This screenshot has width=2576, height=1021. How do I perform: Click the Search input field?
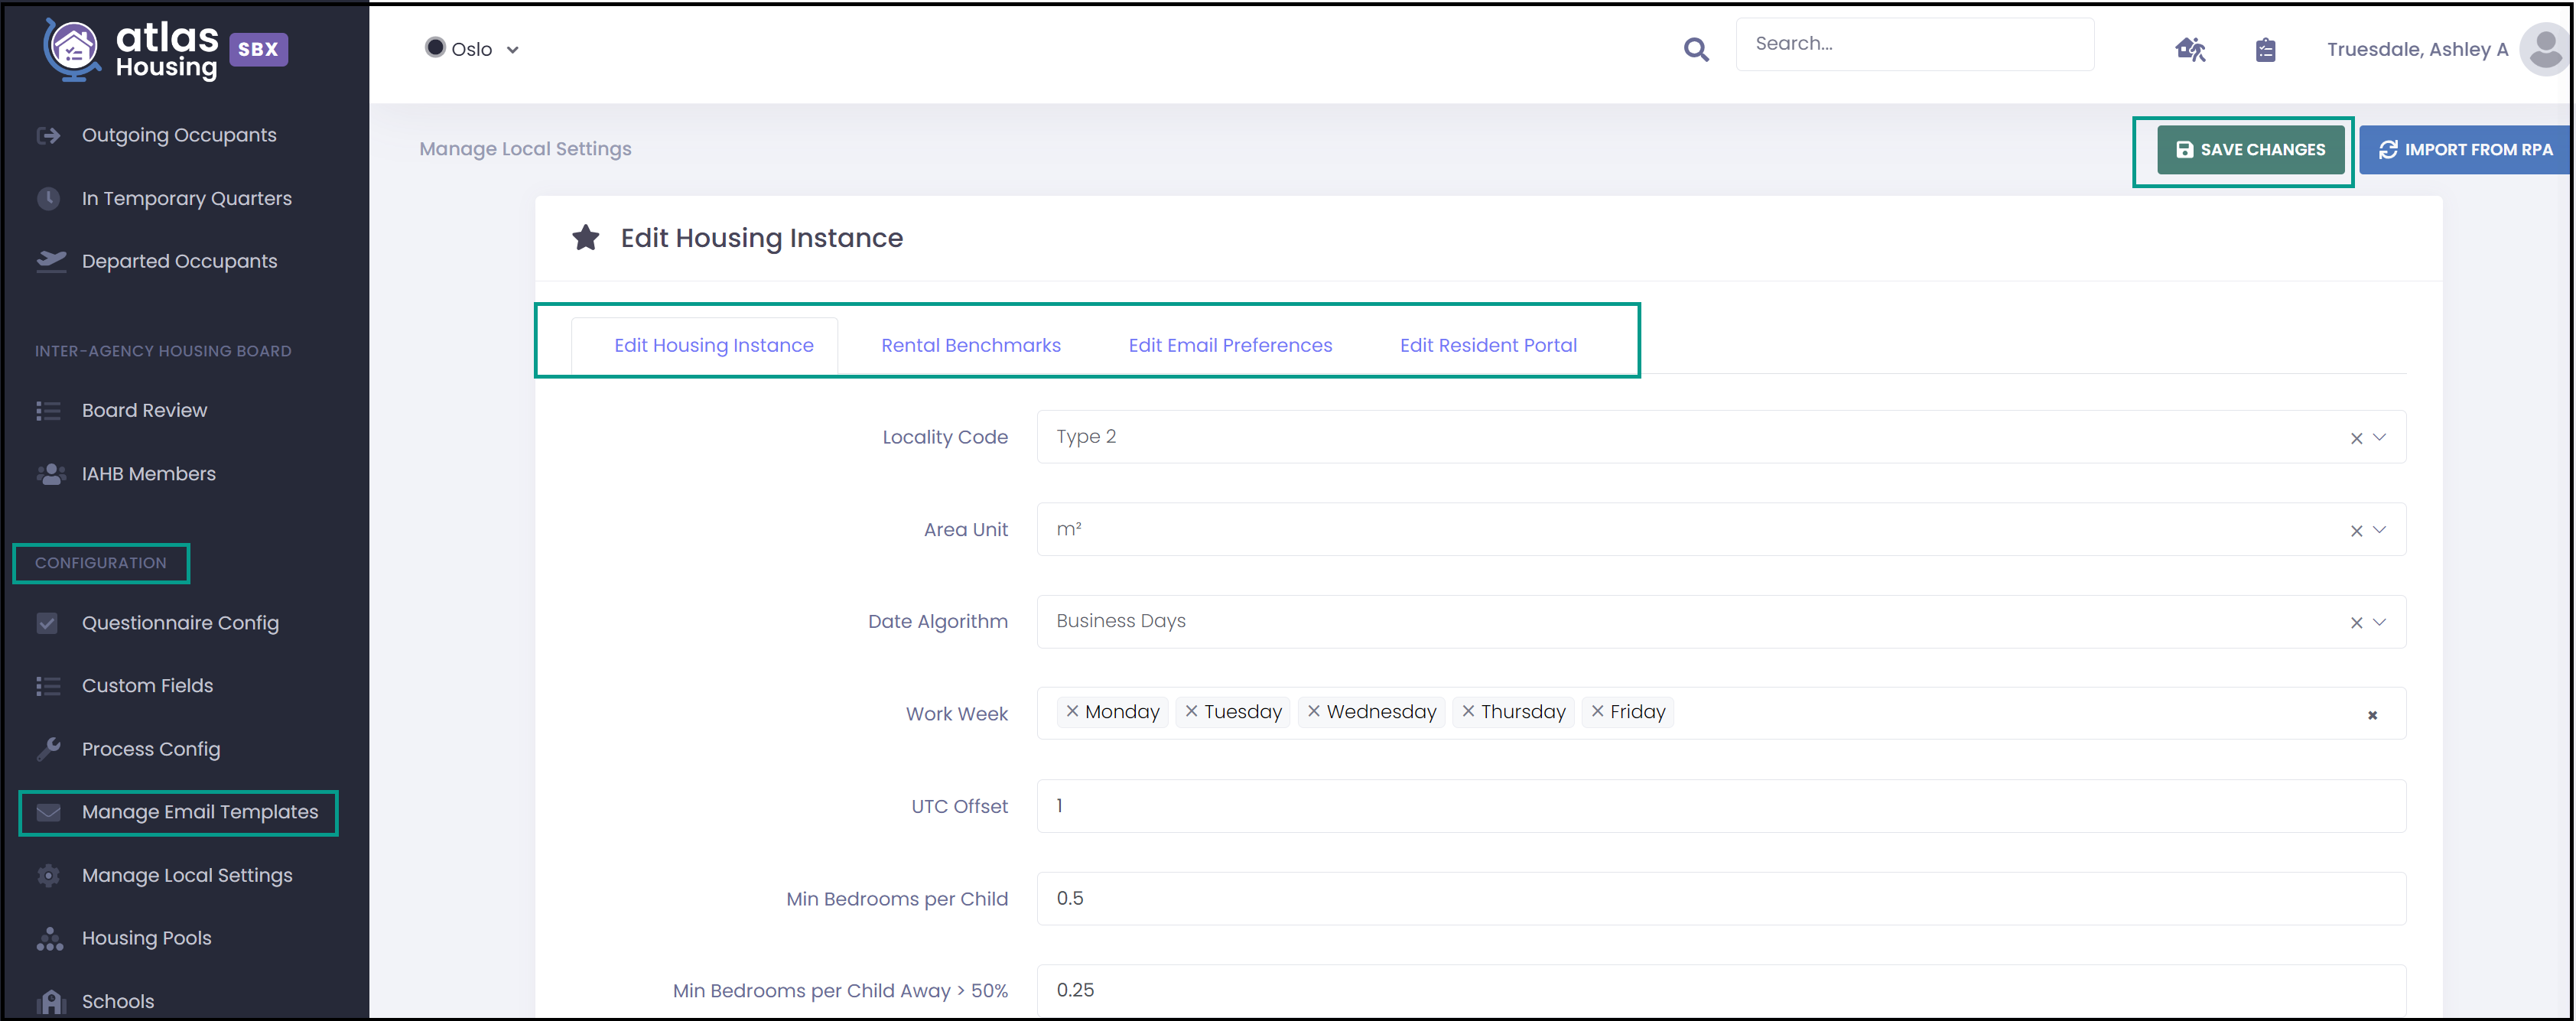coord(1914,44)
